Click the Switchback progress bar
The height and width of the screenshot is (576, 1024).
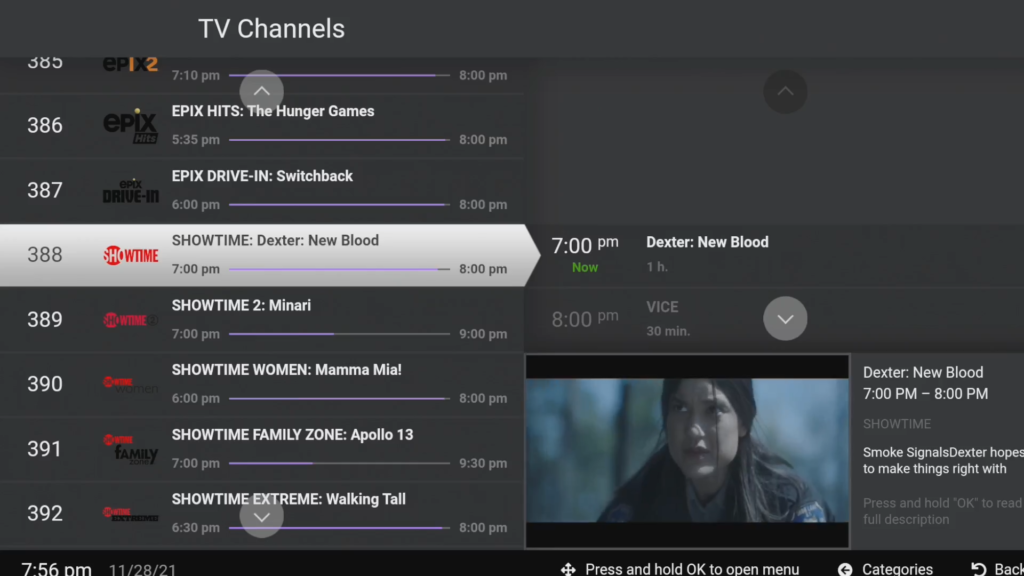[x=340, y=204]
